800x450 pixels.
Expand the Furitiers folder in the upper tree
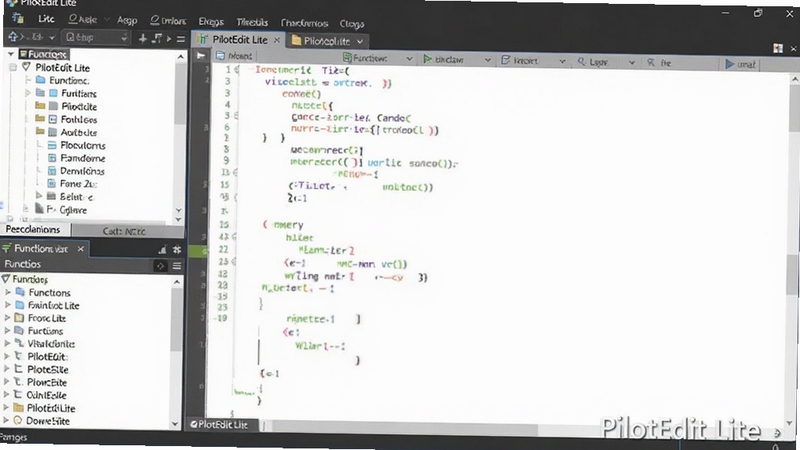click(x=28, y=93)
